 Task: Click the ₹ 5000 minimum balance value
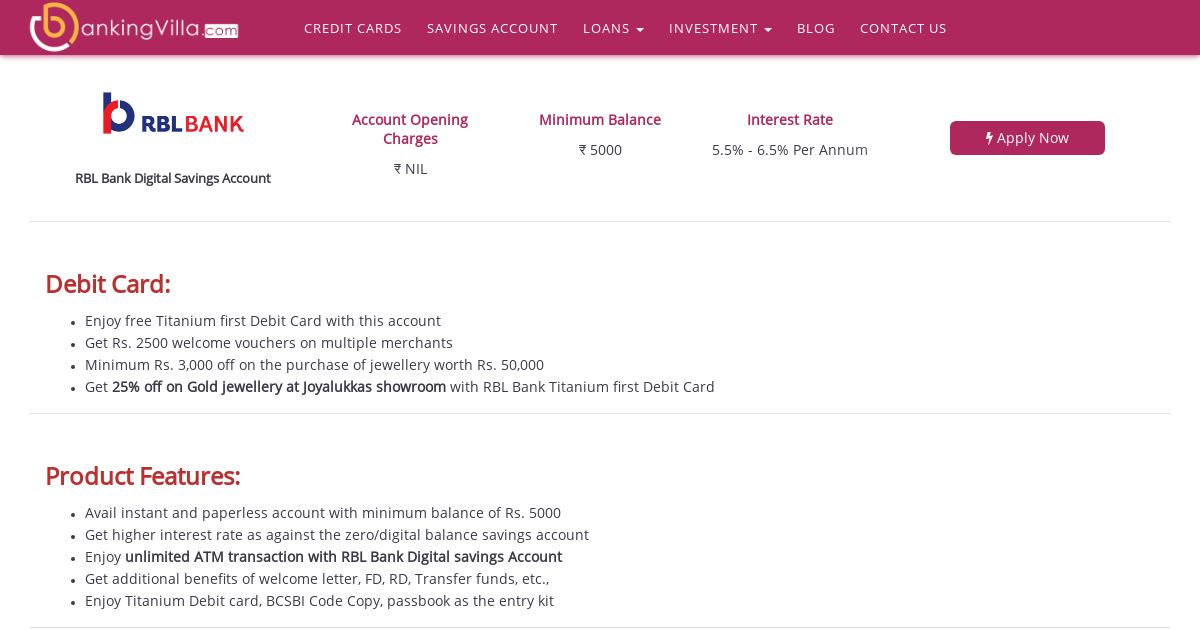[600, 150]
